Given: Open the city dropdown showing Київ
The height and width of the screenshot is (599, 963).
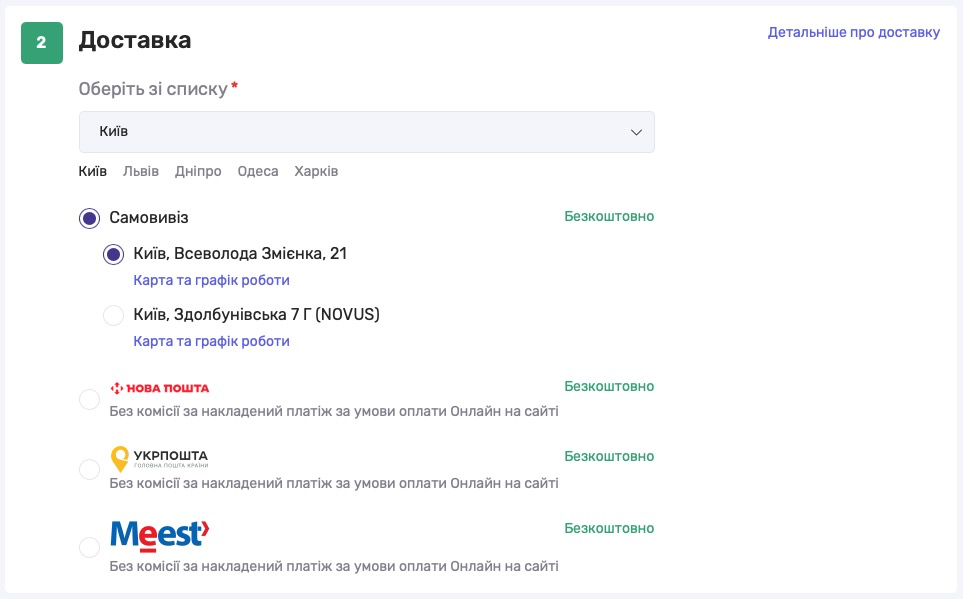Looking at the screenshot, I should click(x=366, y=132).
